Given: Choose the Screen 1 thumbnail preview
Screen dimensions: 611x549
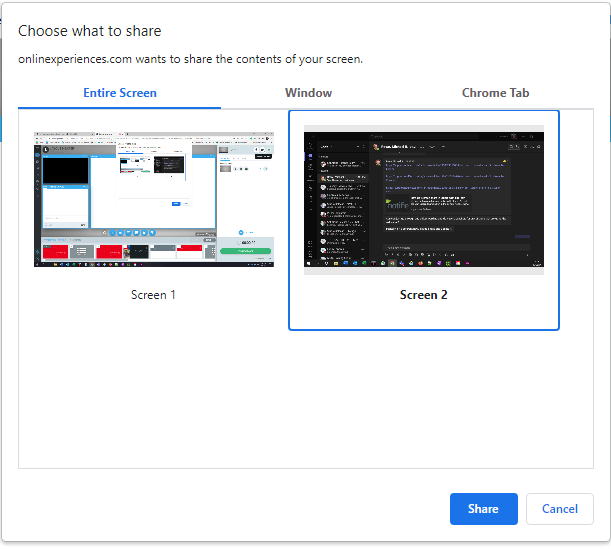Looking at the screenshot, I should (x=154, y=199).
